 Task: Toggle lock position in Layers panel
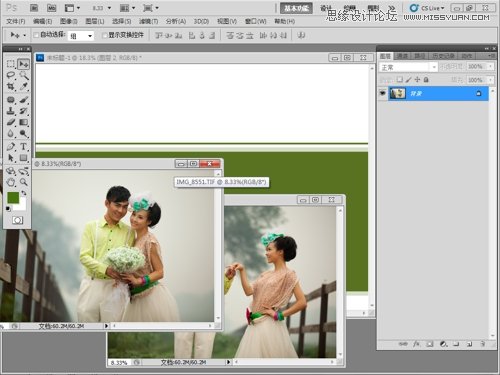tap(417, 80)
